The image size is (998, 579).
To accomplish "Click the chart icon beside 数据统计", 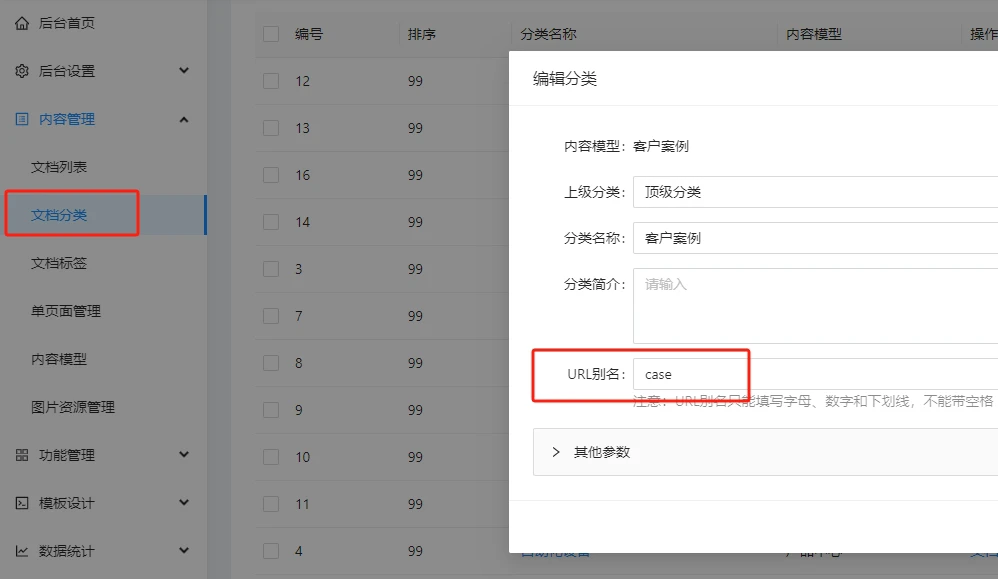I will [x=22, y=551].
